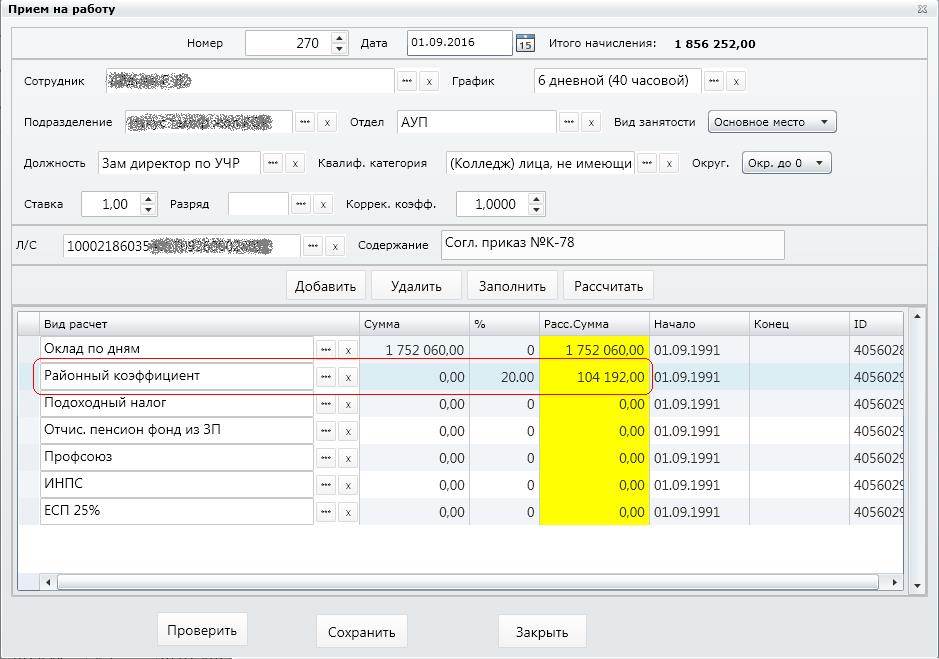
Task: Sort by the Вид расчет column header
Action: [199, 324]
